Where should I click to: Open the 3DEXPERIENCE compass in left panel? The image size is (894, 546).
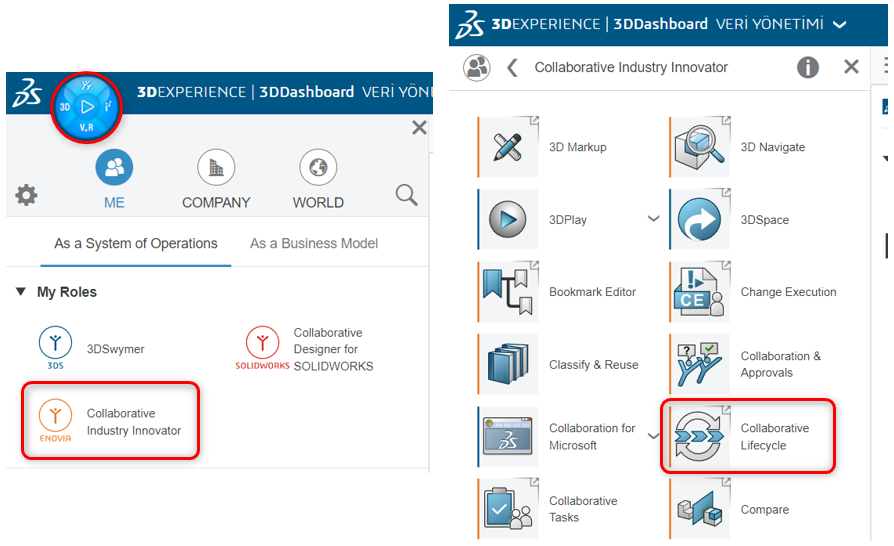tap(87, 107)
